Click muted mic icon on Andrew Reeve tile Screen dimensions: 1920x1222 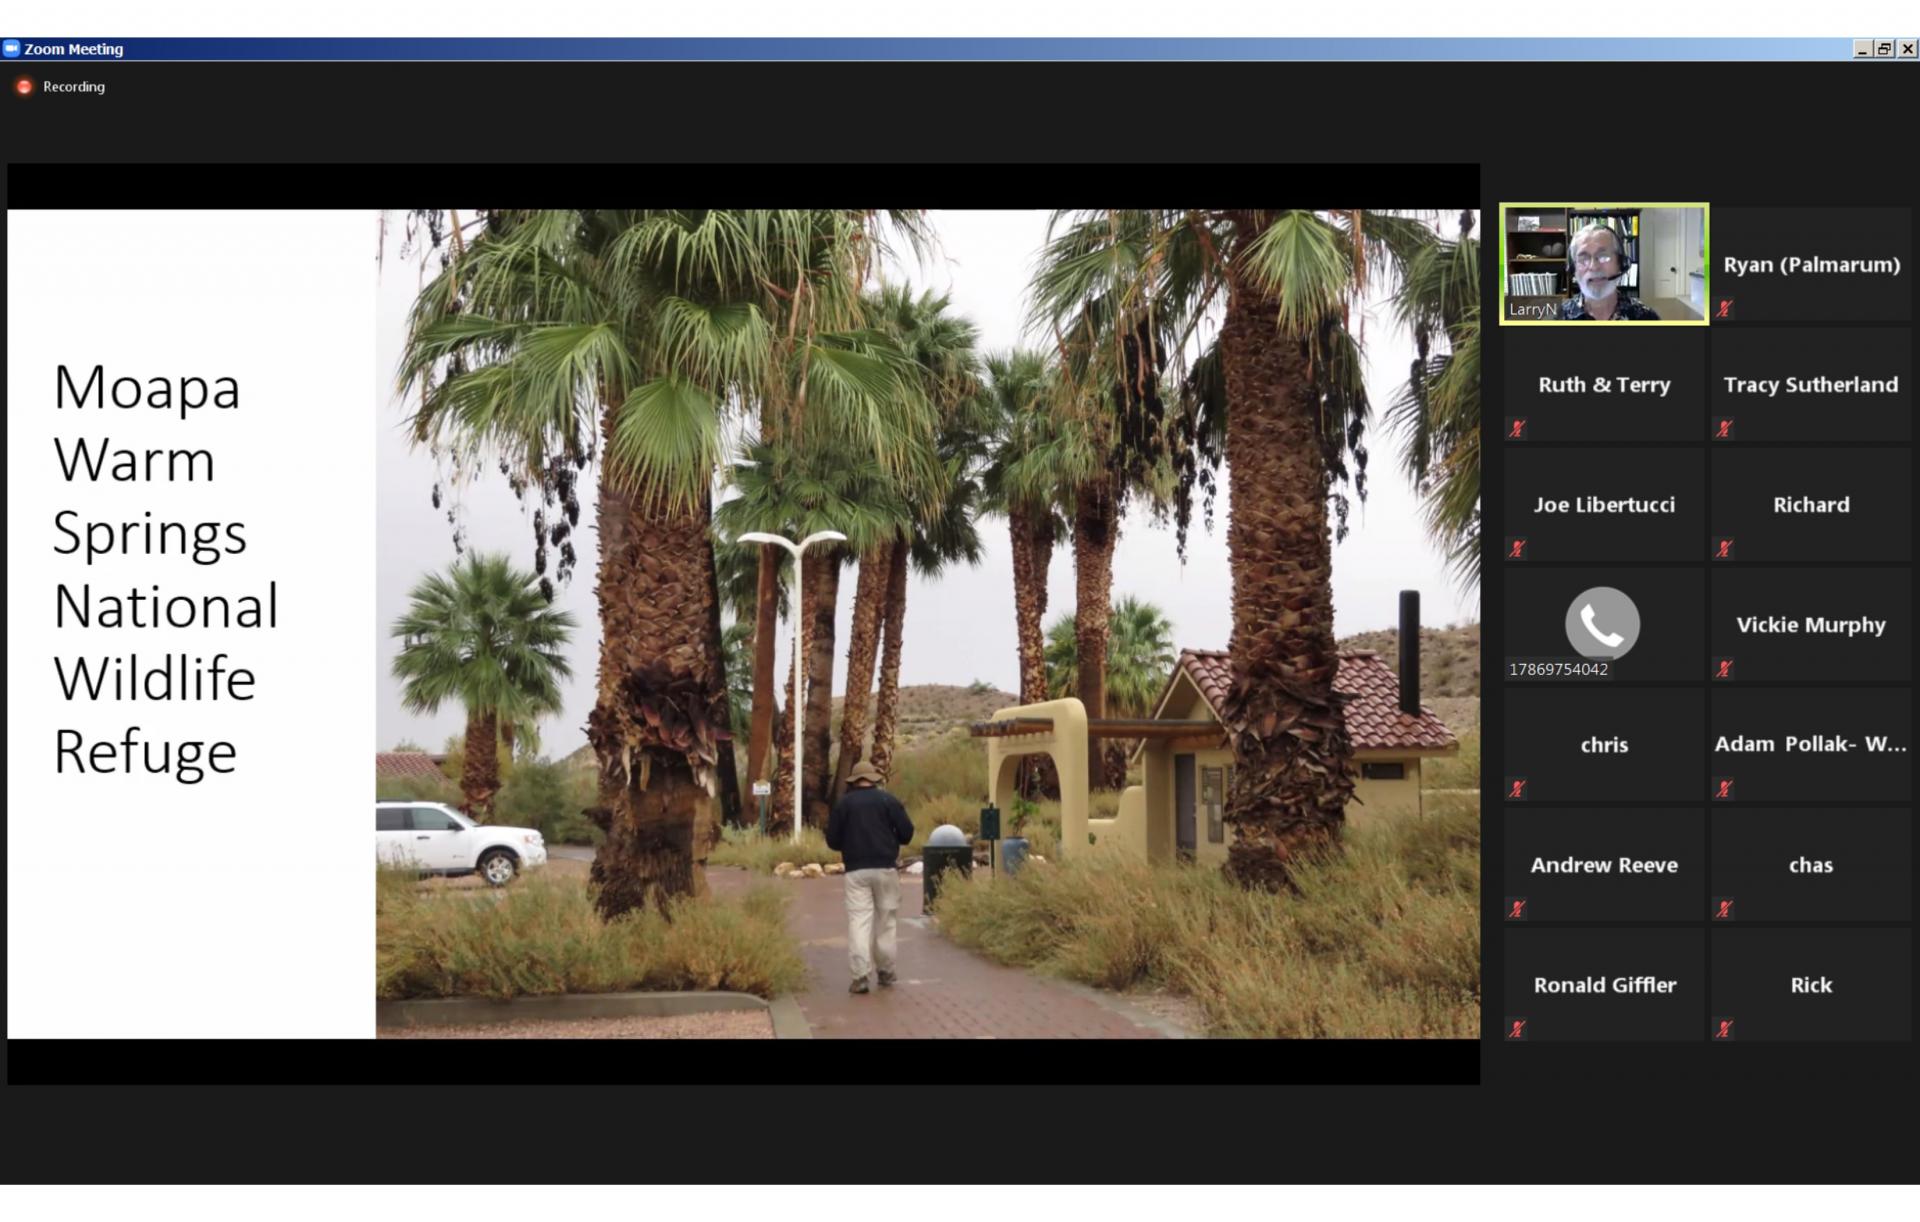coord(1517,909)
